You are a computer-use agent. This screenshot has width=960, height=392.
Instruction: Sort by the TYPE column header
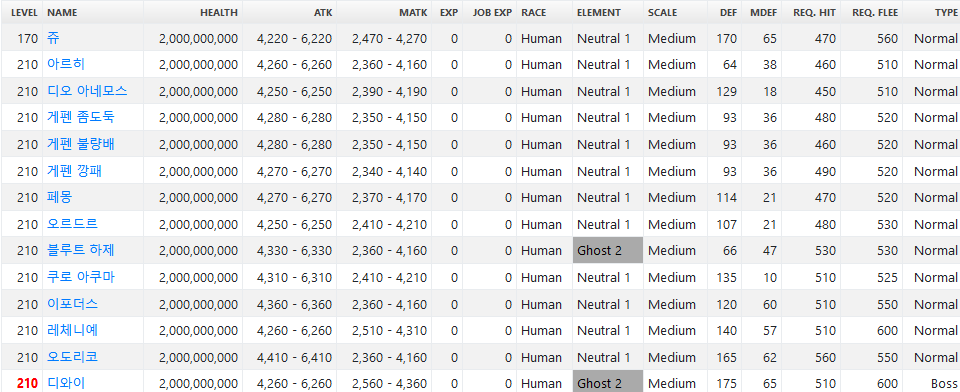point(946,12)
